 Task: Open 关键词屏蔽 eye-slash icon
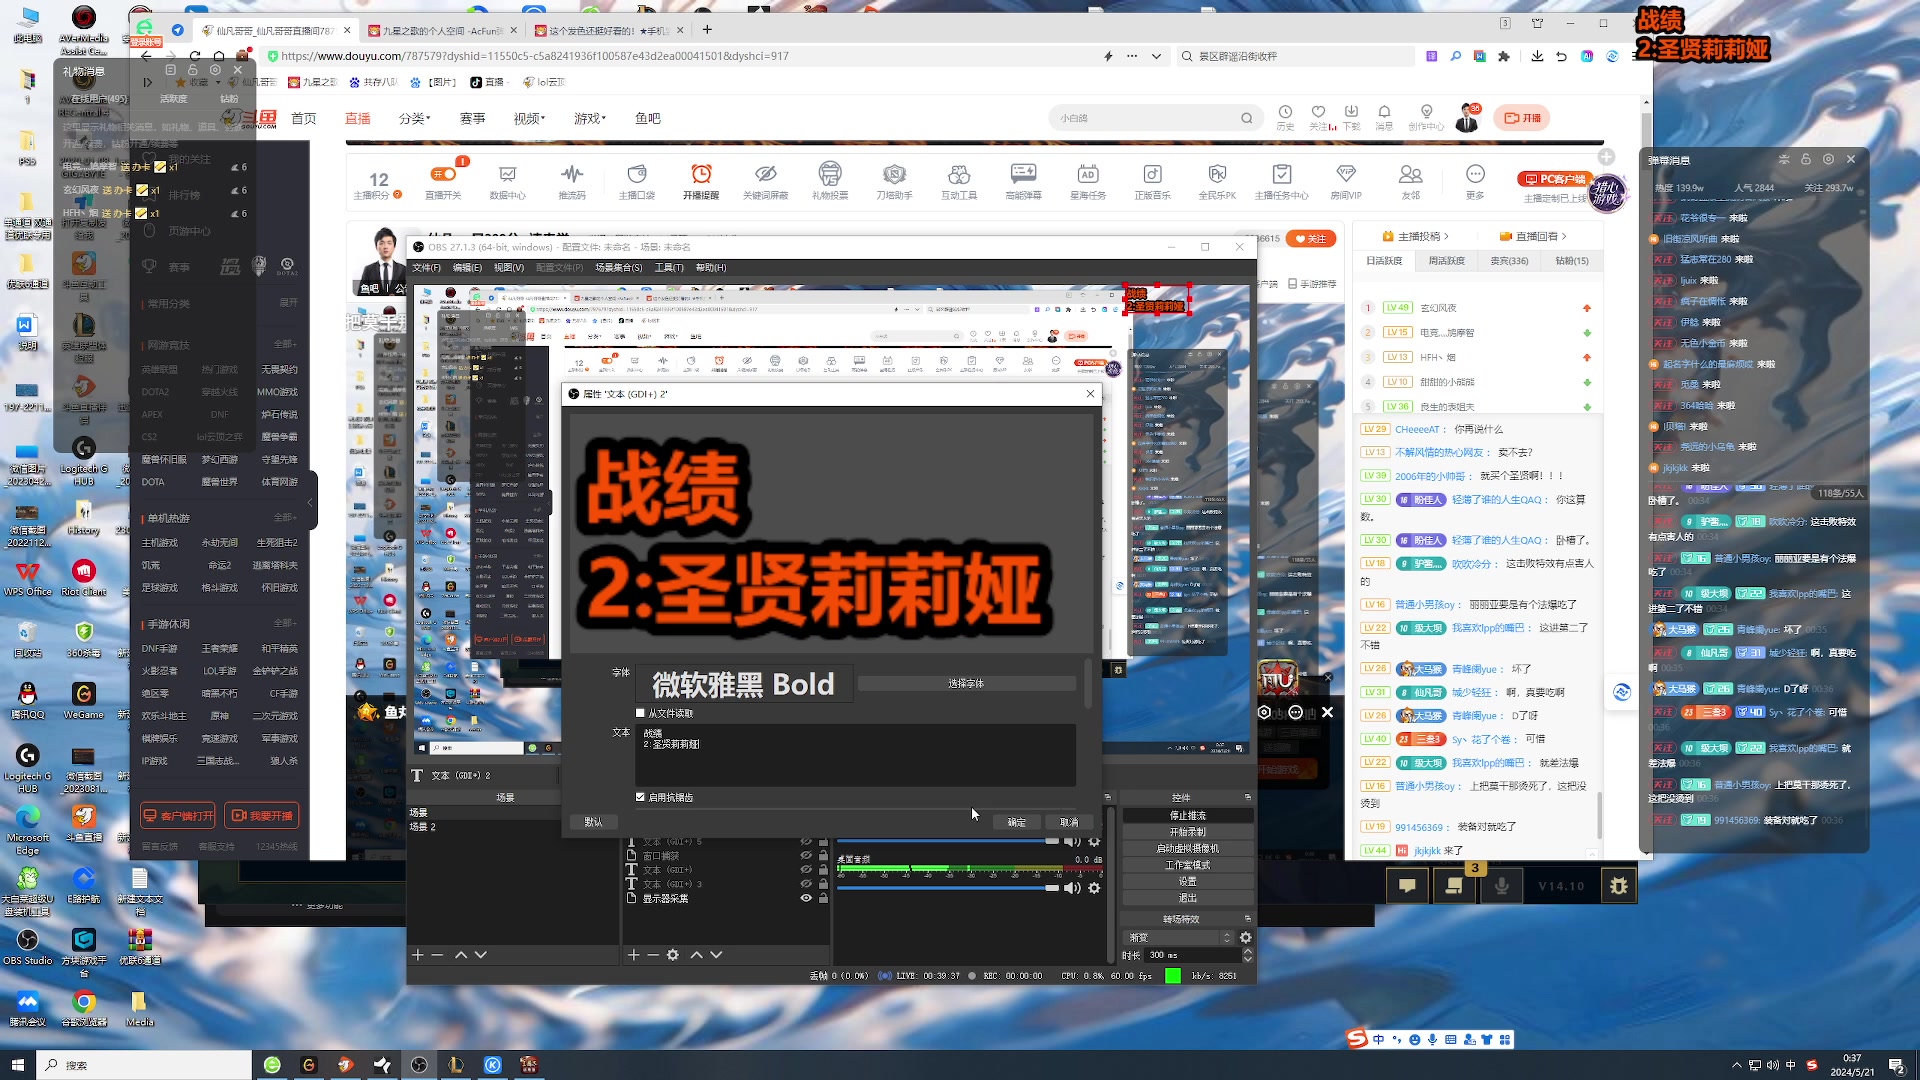coord(766,175)
